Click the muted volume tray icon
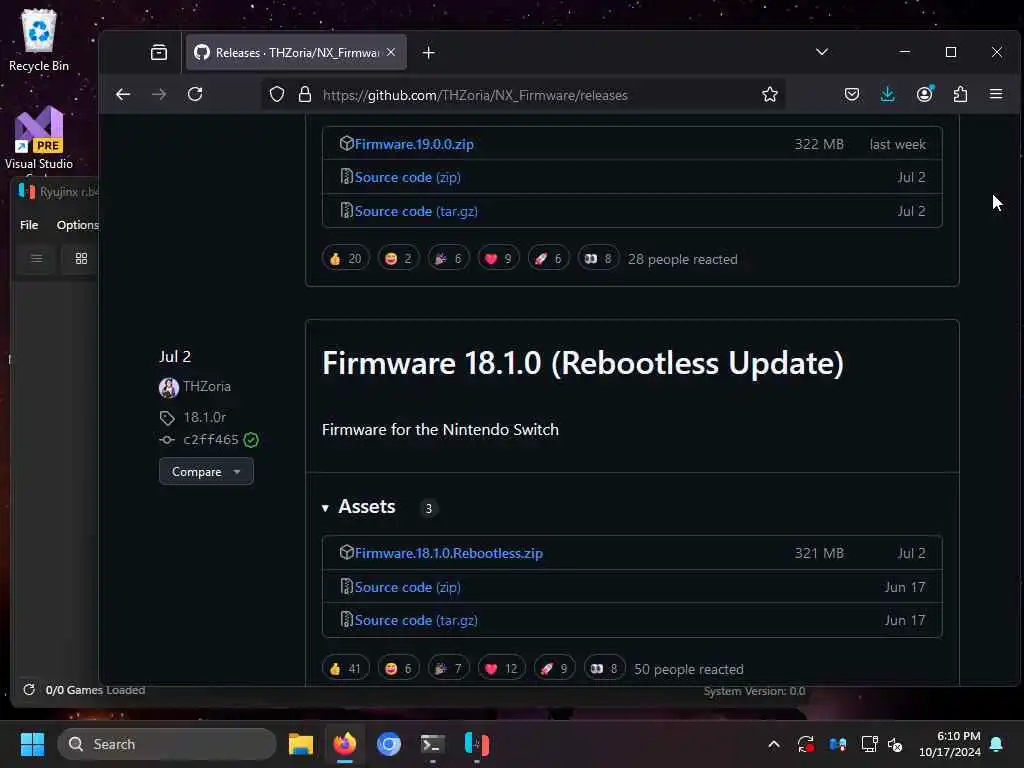This screenshot has width=1024, height=768. [895, 744]
